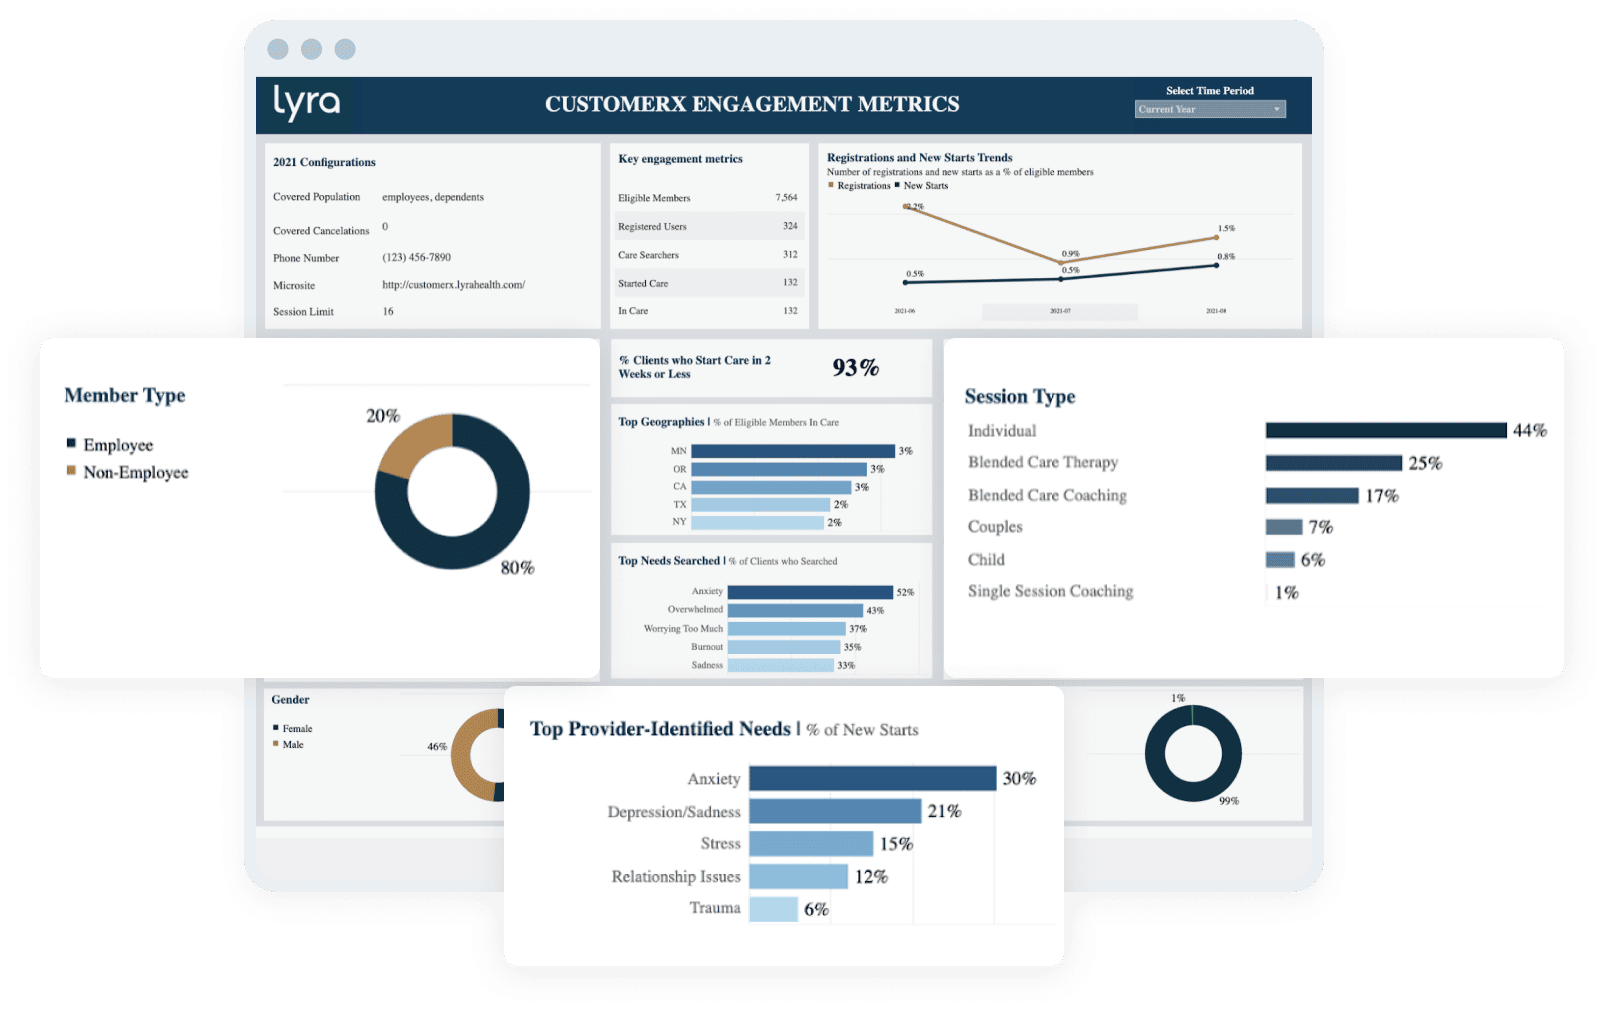Click the OR geography bar

tap(778, 469)
